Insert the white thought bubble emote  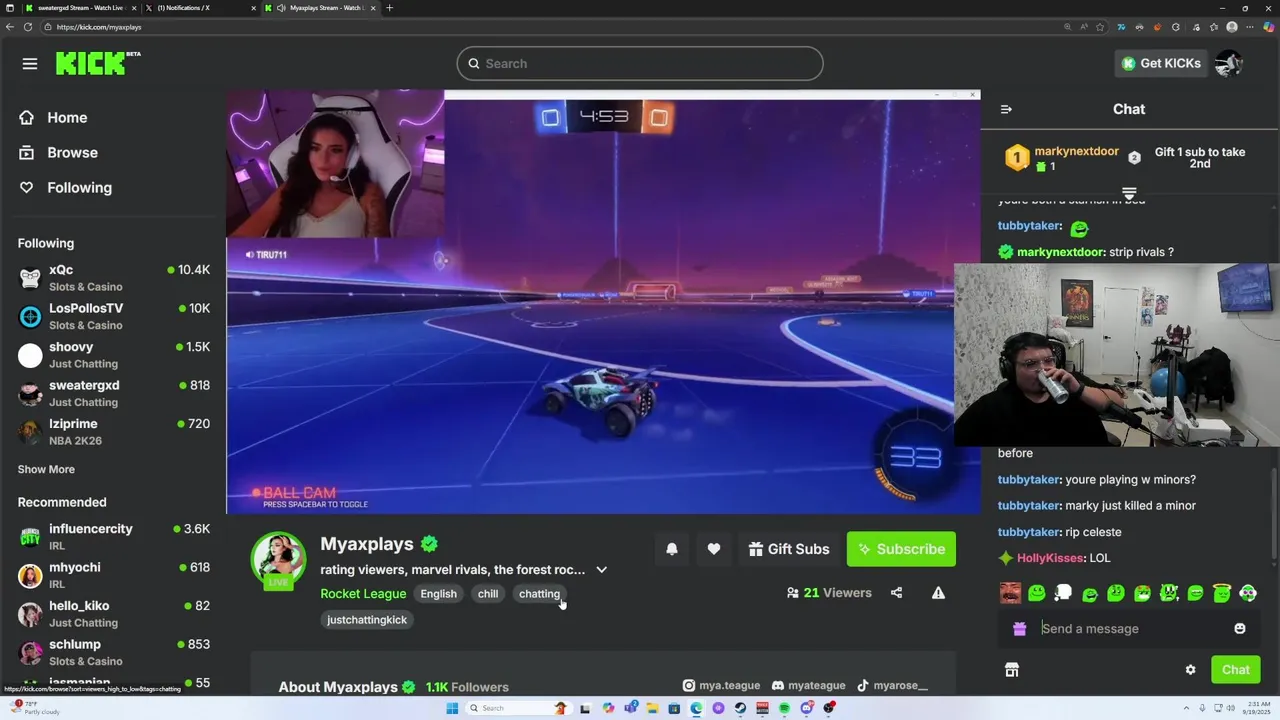(x=1063, y=593)
